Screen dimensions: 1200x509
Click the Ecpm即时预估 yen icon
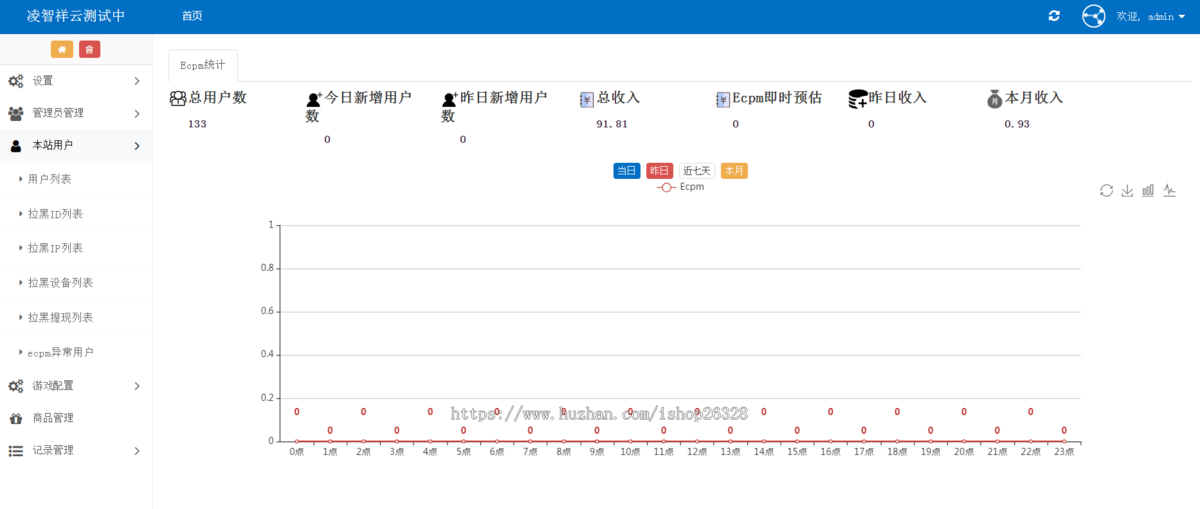pos(723,99)
